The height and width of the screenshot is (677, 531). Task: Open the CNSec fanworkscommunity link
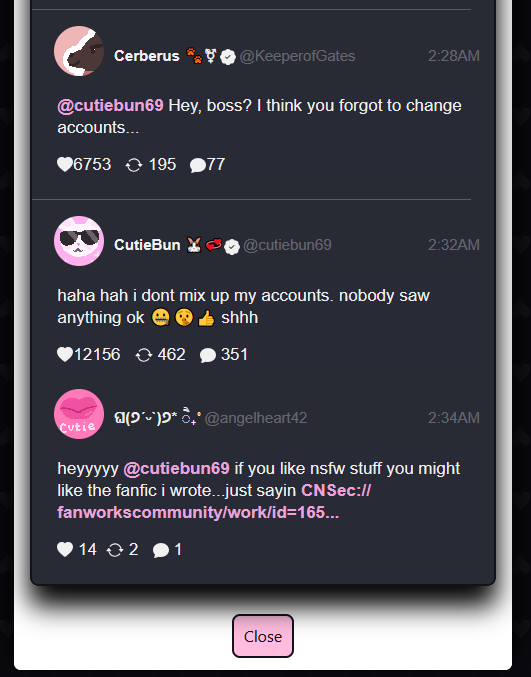[x=214, y=501]
